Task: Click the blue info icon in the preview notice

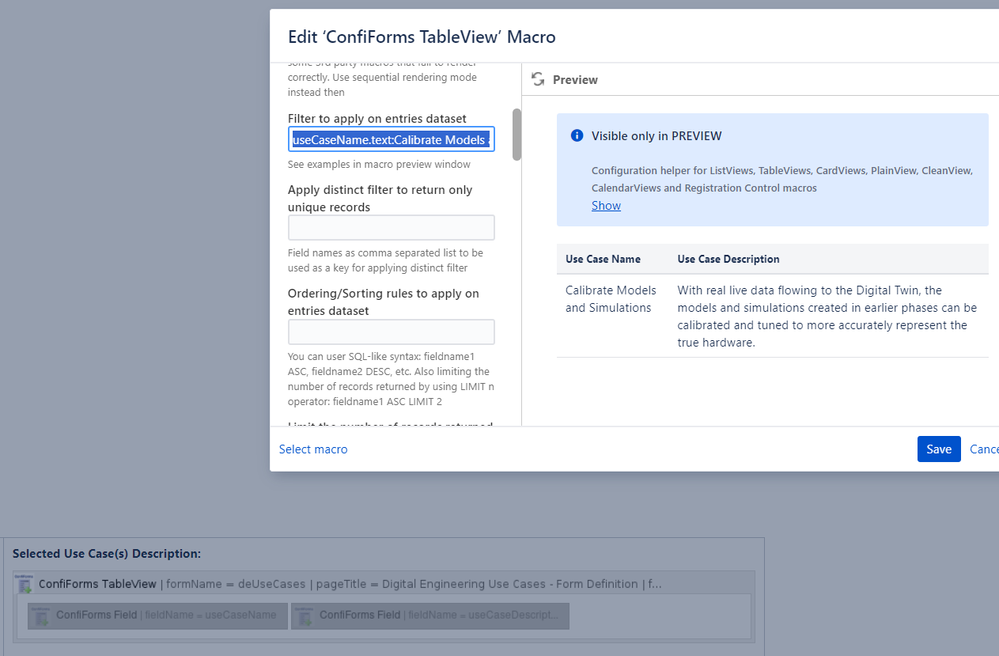Action: pyautogui.click(x=577, y=136)
